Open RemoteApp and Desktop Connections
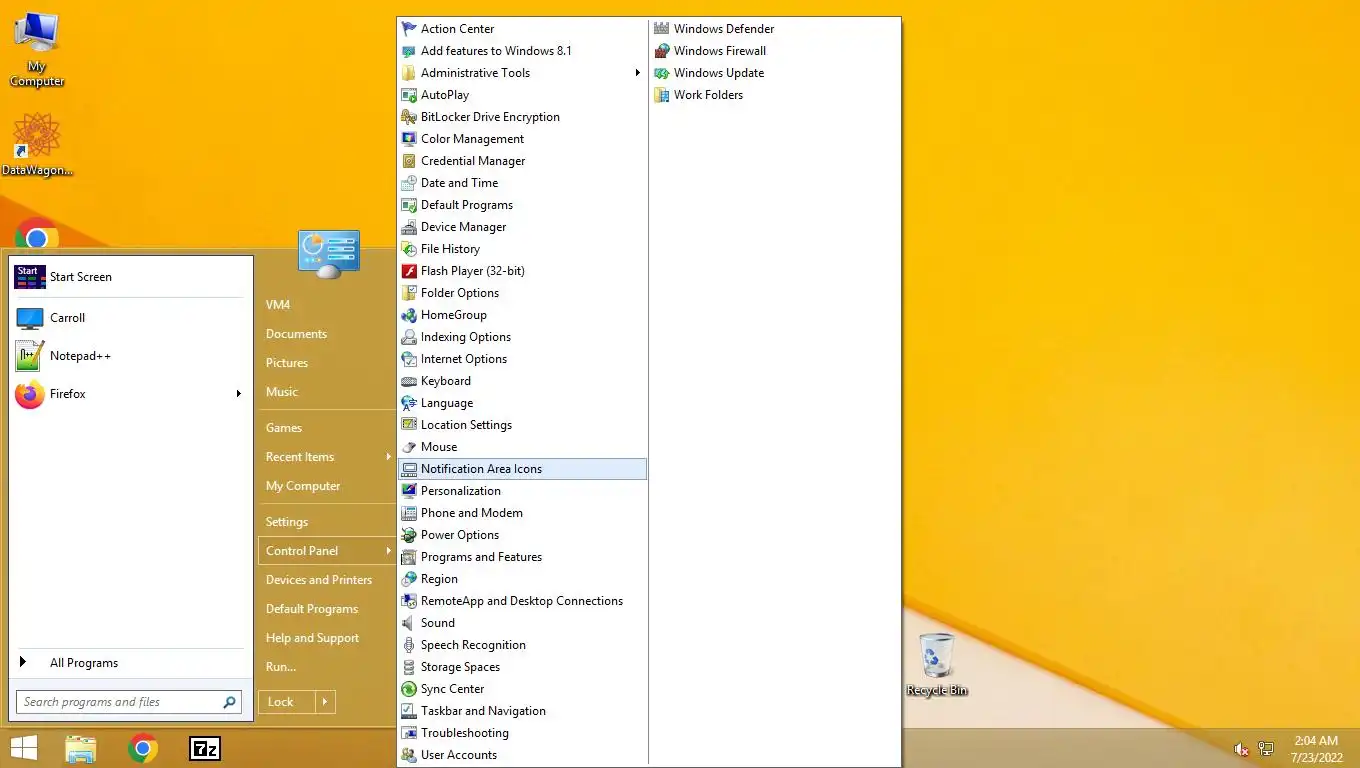The width and height of the screenshot is (1360, 768). click(522, 601)
